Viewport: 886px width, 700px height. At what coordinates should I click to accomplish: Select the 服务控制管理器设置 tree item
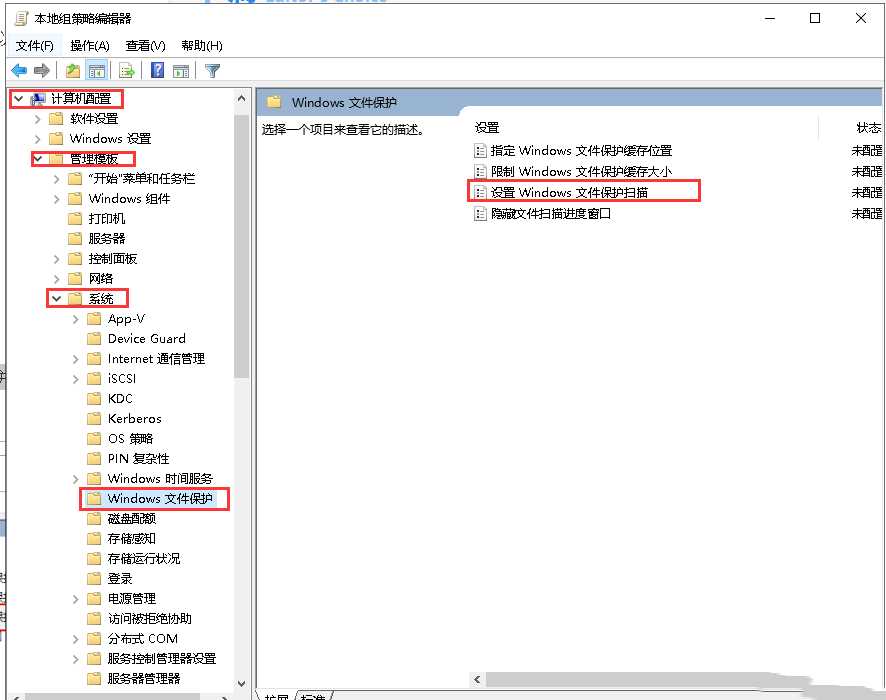[162, 659]
